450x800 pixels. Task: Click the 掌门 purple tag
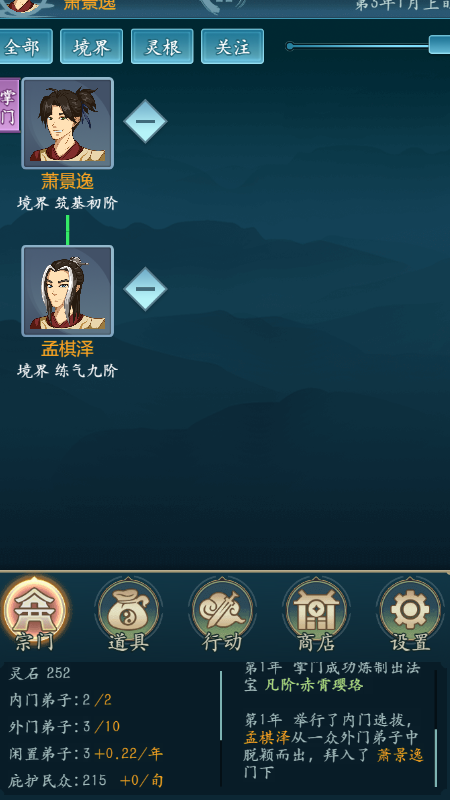click(9, 105)
